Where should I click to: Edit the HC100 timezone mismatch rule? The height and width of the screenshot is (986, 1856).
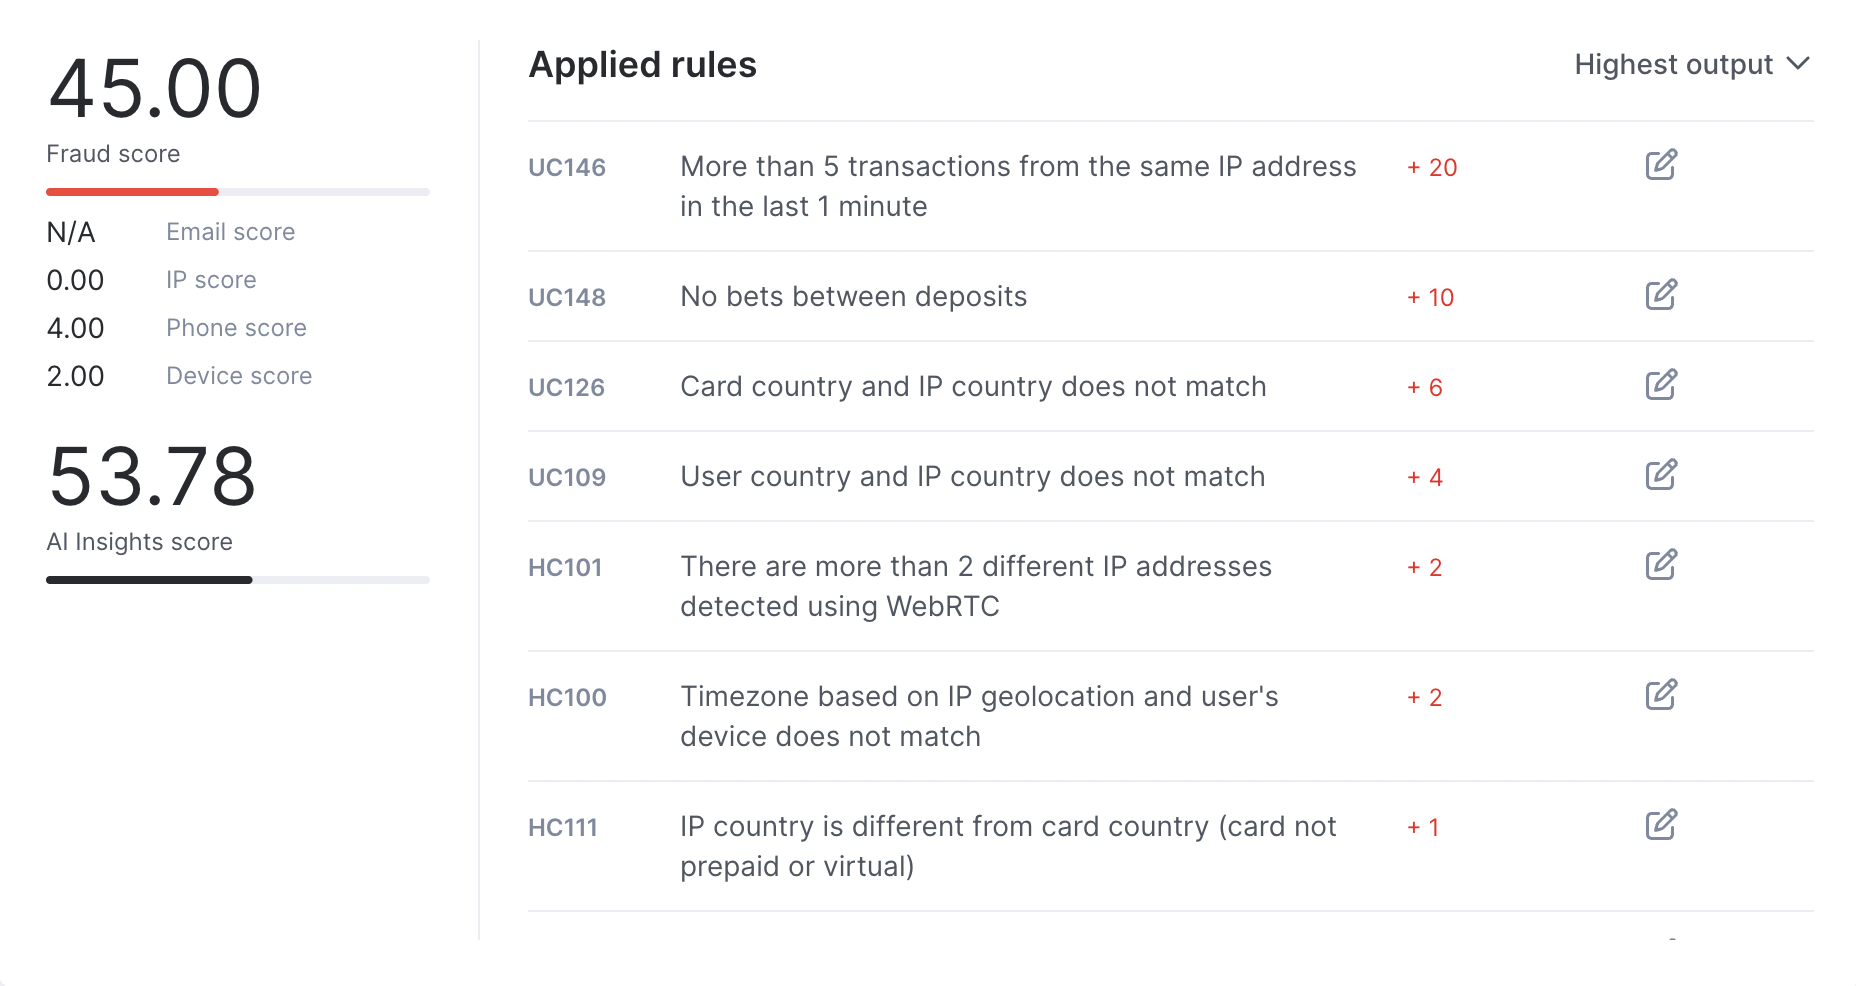coord(1661,696)
